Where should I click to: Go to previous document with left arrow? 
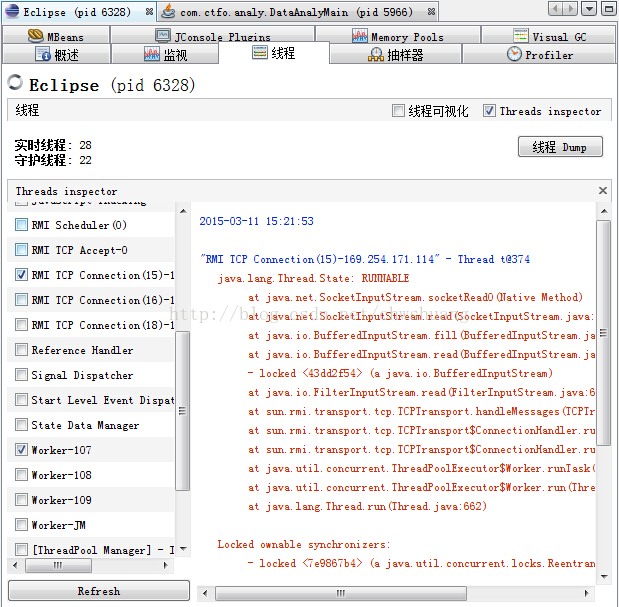point(556,8)
